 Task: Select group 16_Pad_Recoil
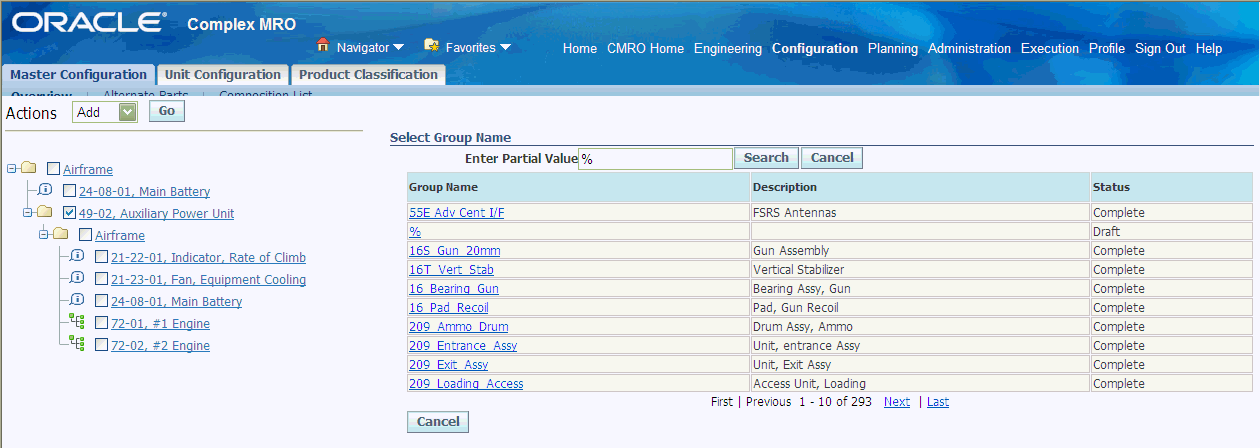point(449,308)
